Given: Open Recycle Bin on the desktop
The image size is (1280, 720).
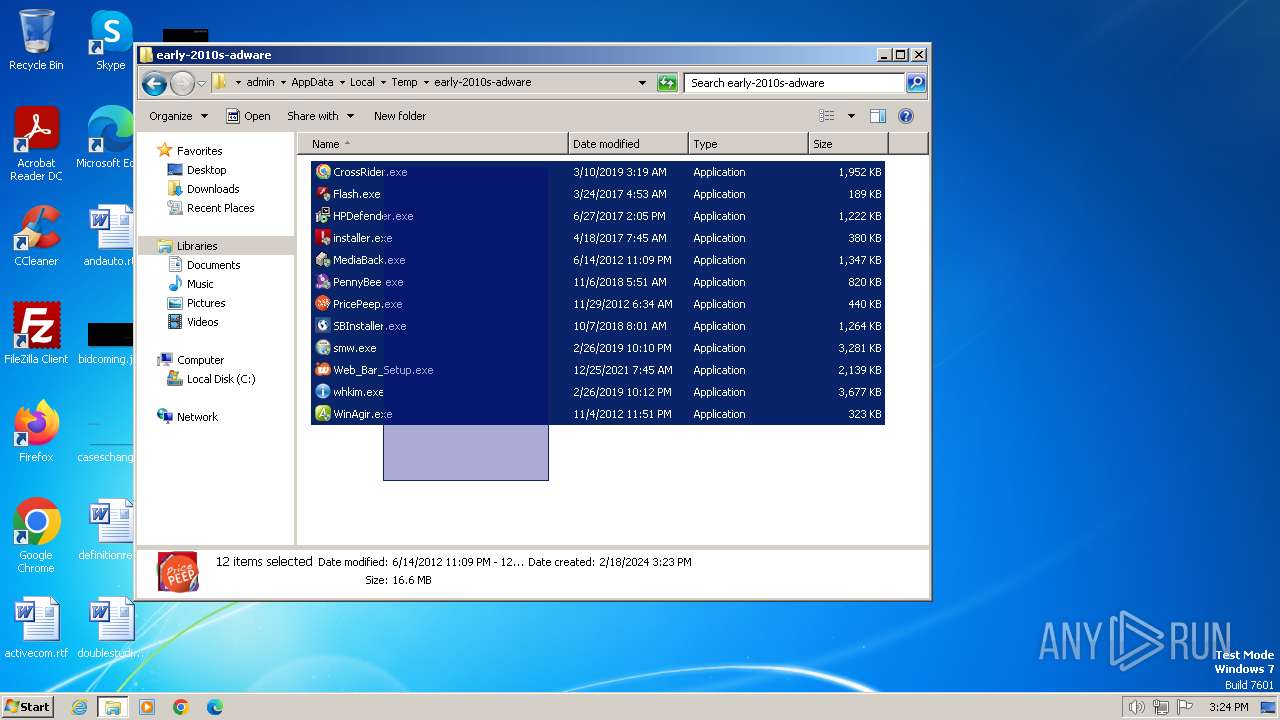Looking at the screenshot, I should (36, 40).
